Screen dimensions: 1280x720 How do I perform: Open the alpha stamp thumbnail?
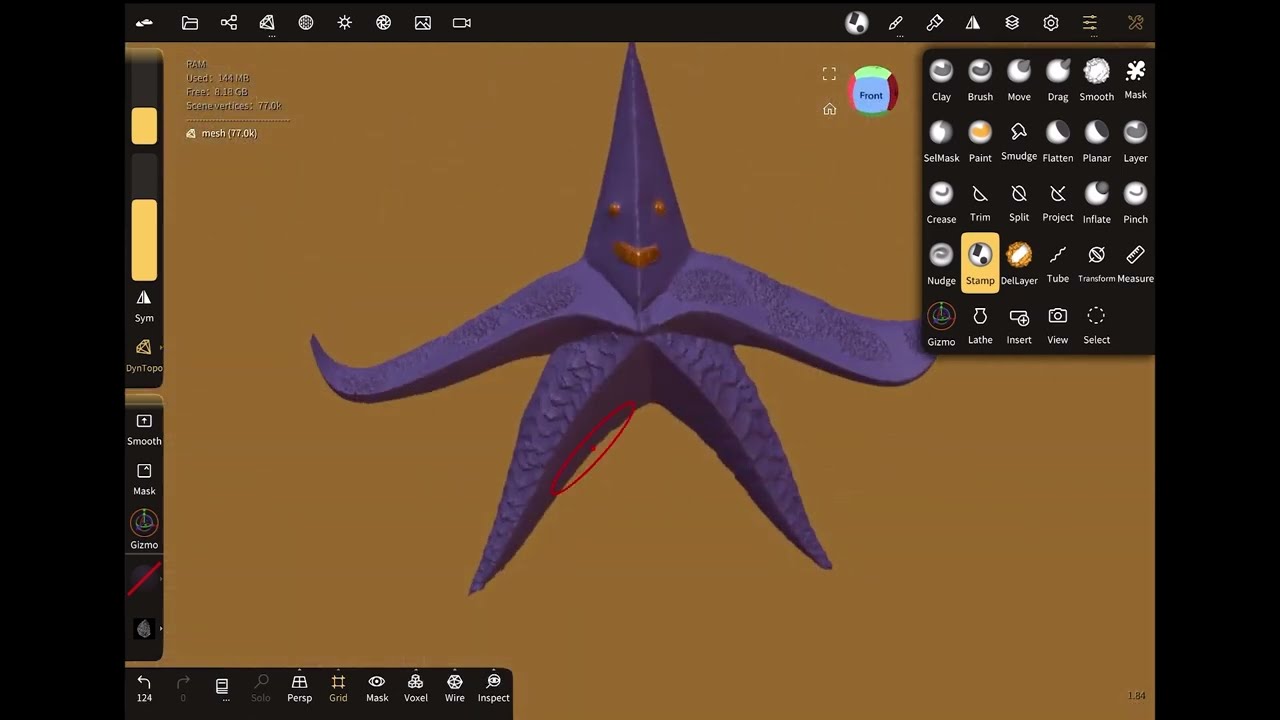click(x=144, y=629)
